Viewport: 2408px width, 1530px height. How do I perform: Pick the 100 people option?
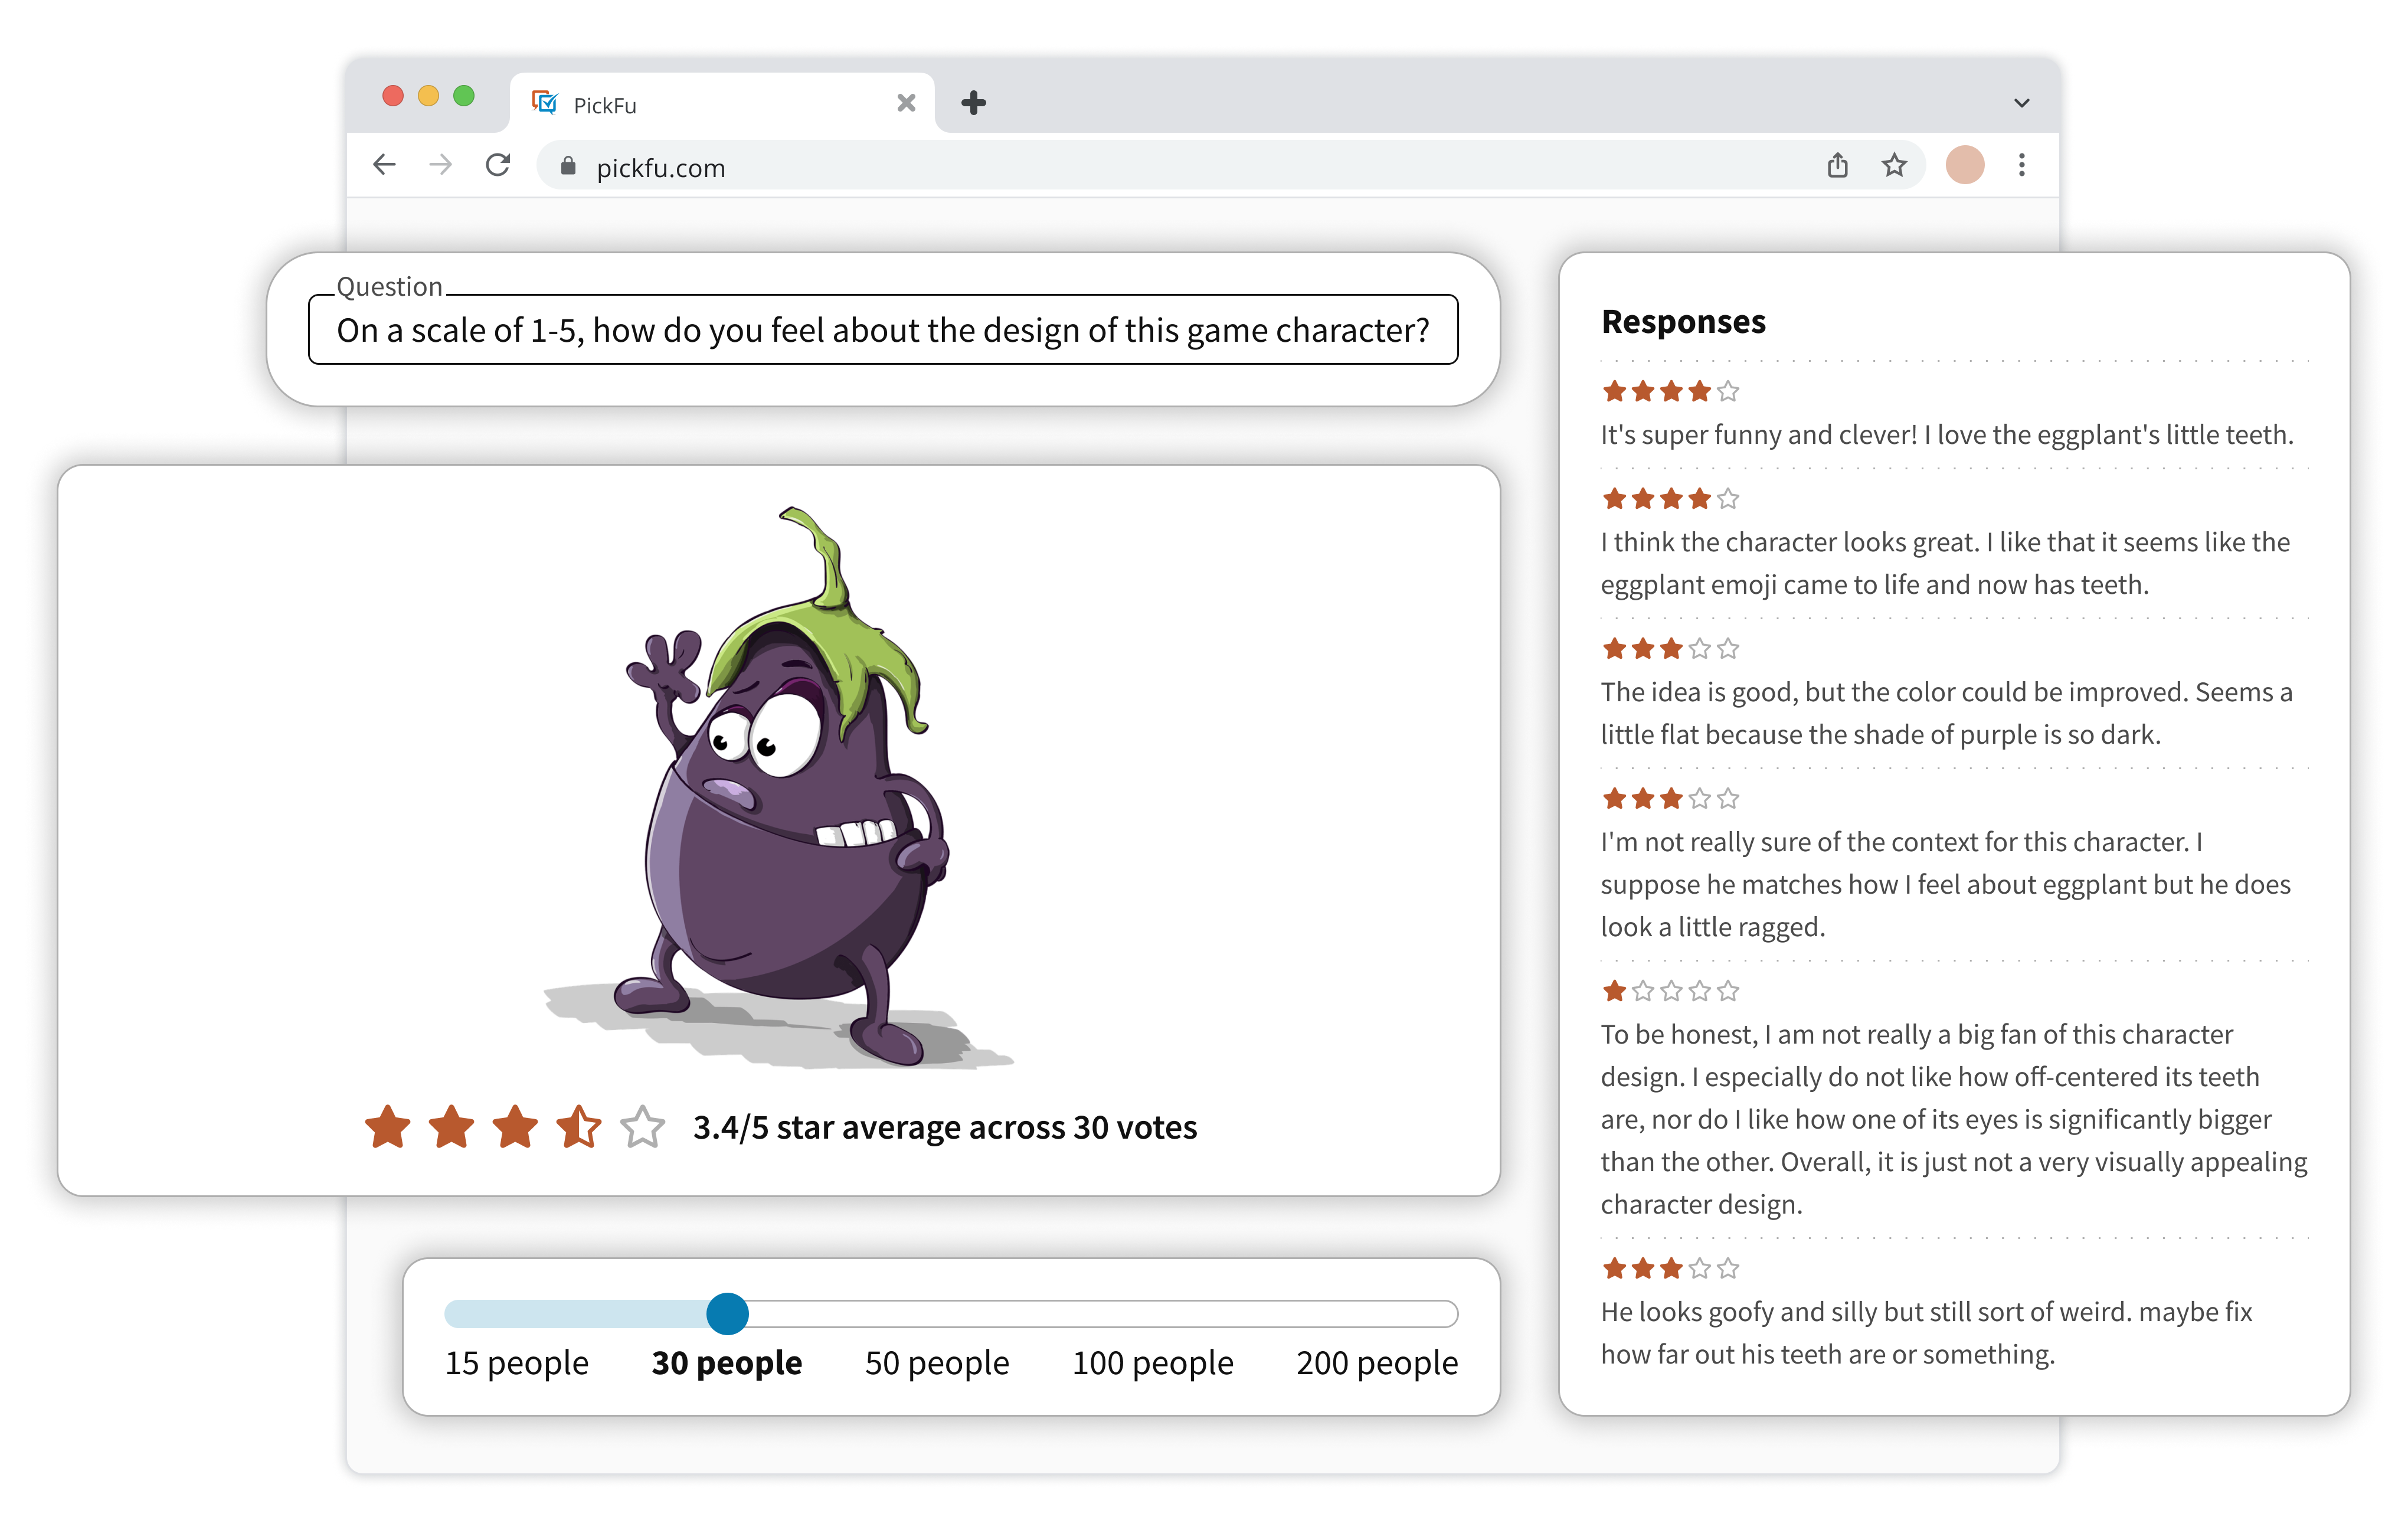point(1152,1363)
